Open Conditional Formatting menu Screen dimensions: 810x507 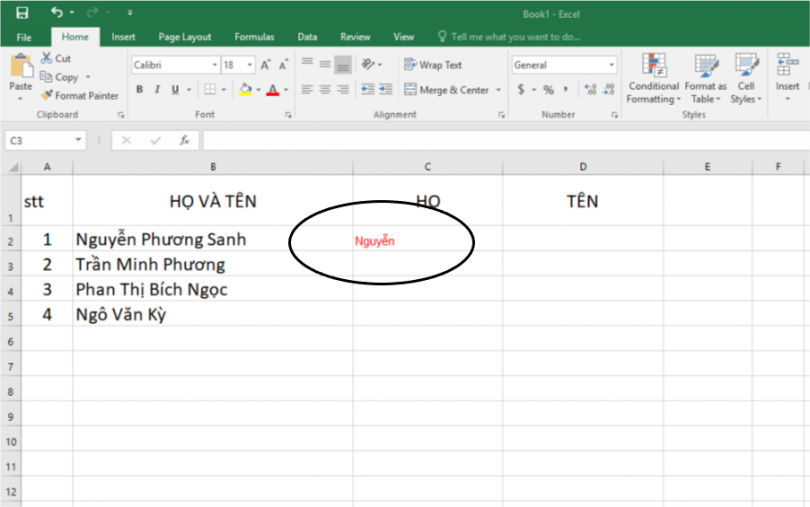pos(654,78)
